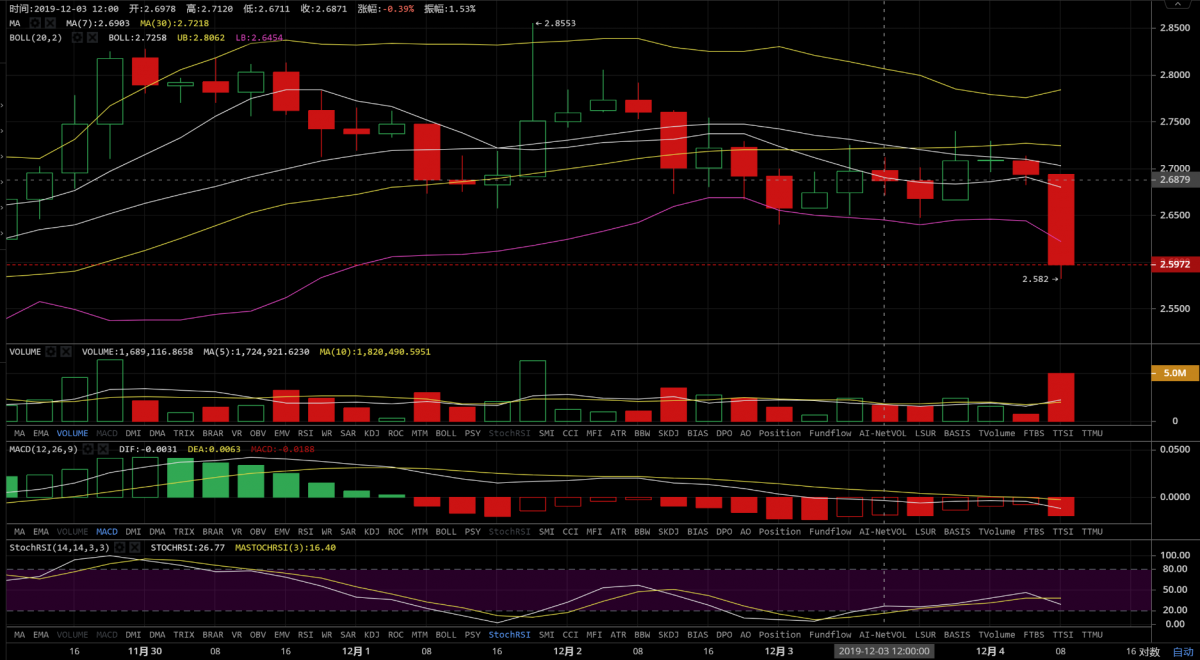Select SAR tab in row below MACD panel

(x=349, y=532)
